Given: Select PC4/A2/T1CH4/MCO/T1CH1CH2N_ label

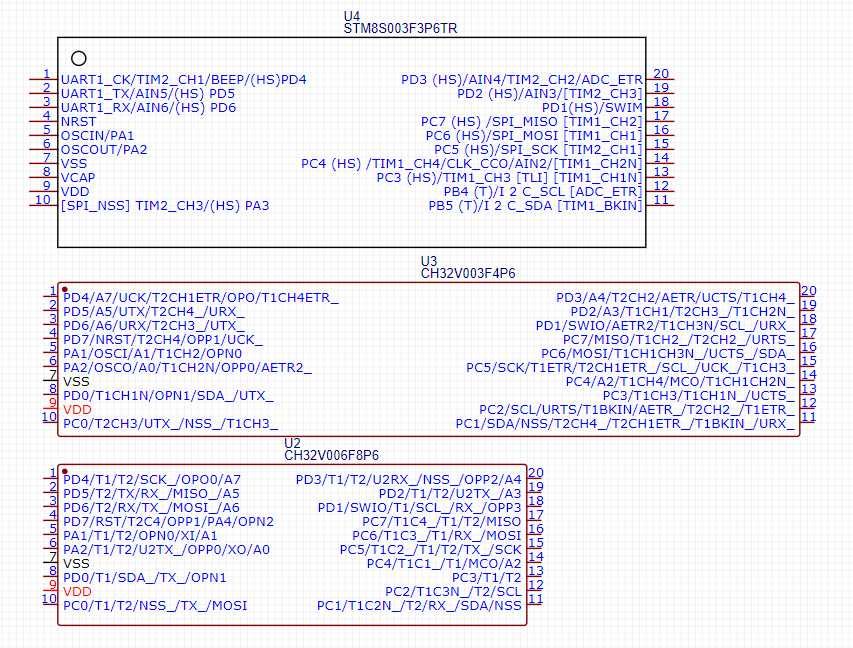Looking at the screenshot, I should pyautogui.click(x=680, y=382).
